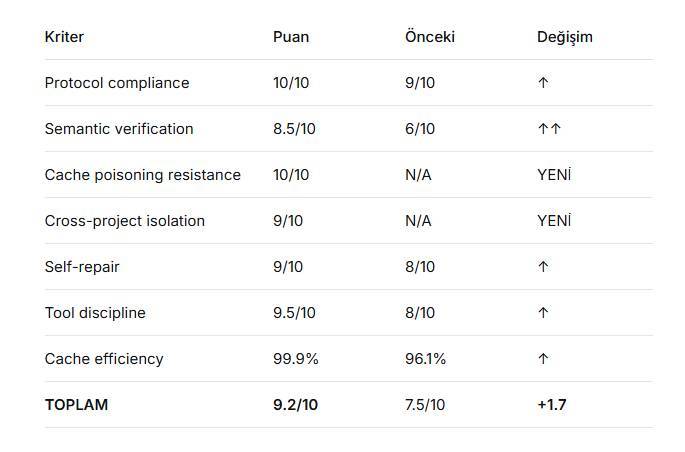The height and width of the screenshot is (452, 685).
Task: Select the Puan column header
Action: [x=291, y=37]
